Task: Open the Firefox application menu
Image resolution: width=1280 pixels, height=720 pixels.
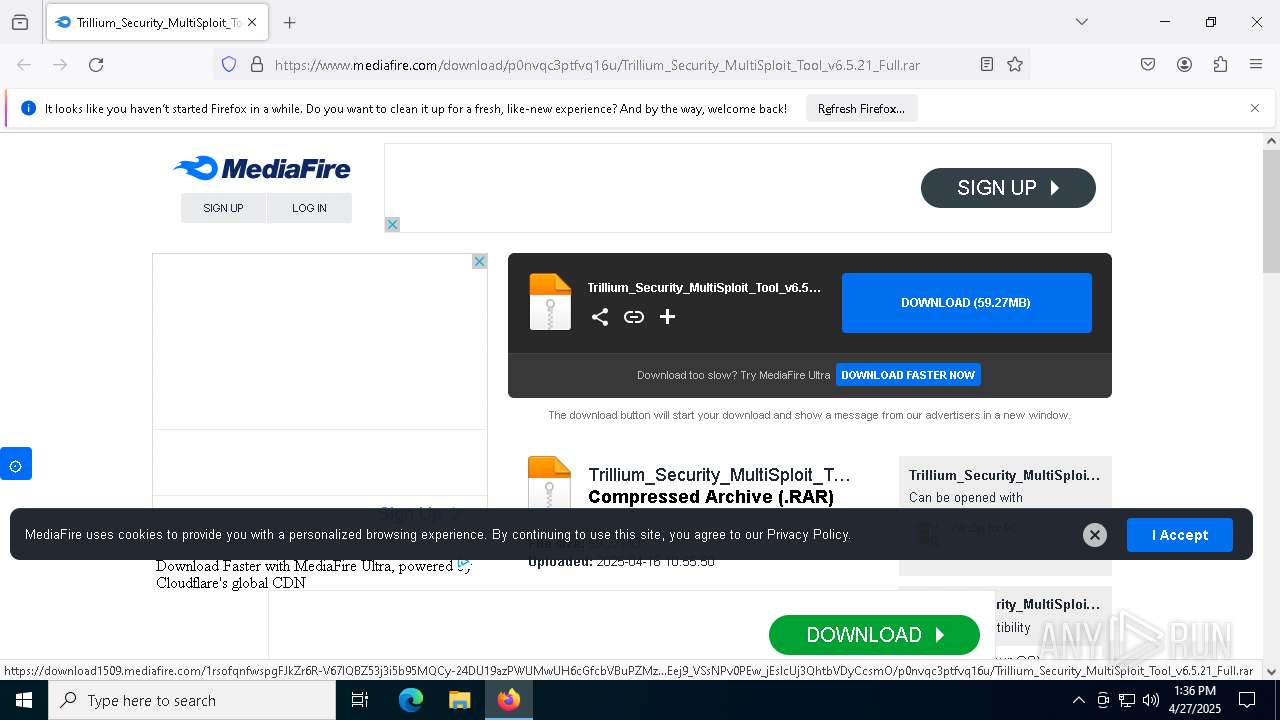Action: coord(1256,64)
